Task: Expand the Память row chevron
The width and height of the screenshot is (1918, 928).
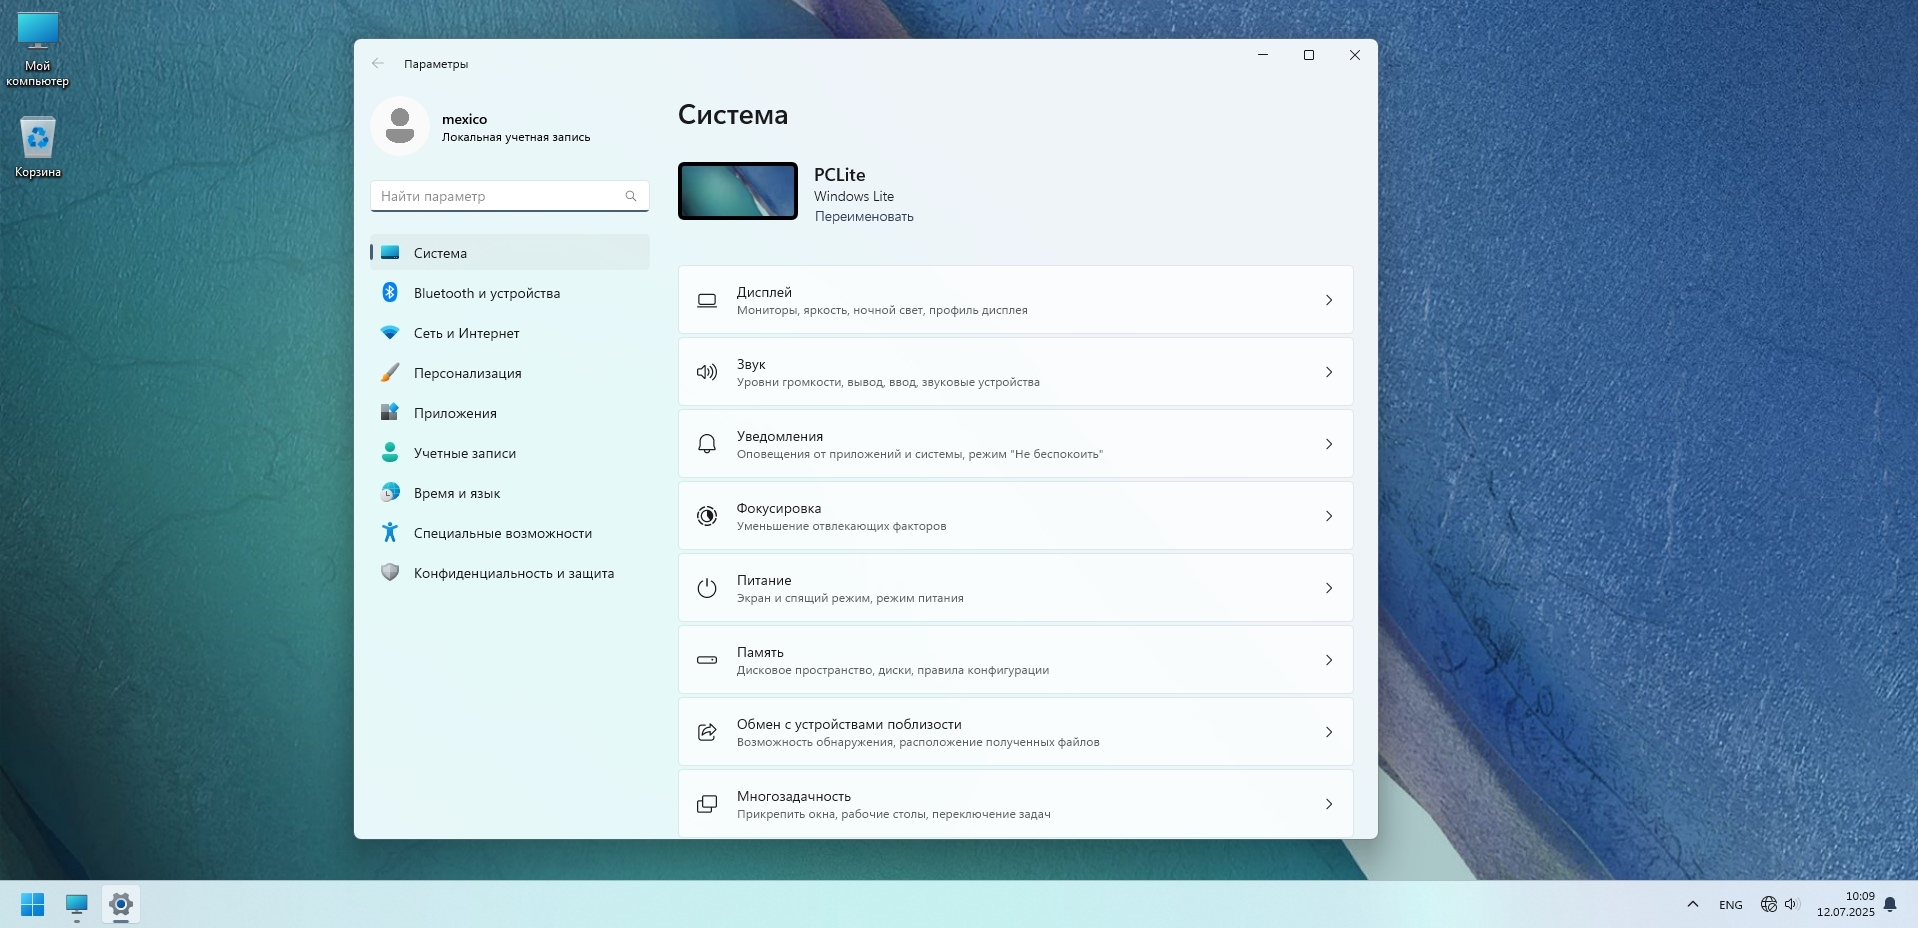Action: 1329,660
